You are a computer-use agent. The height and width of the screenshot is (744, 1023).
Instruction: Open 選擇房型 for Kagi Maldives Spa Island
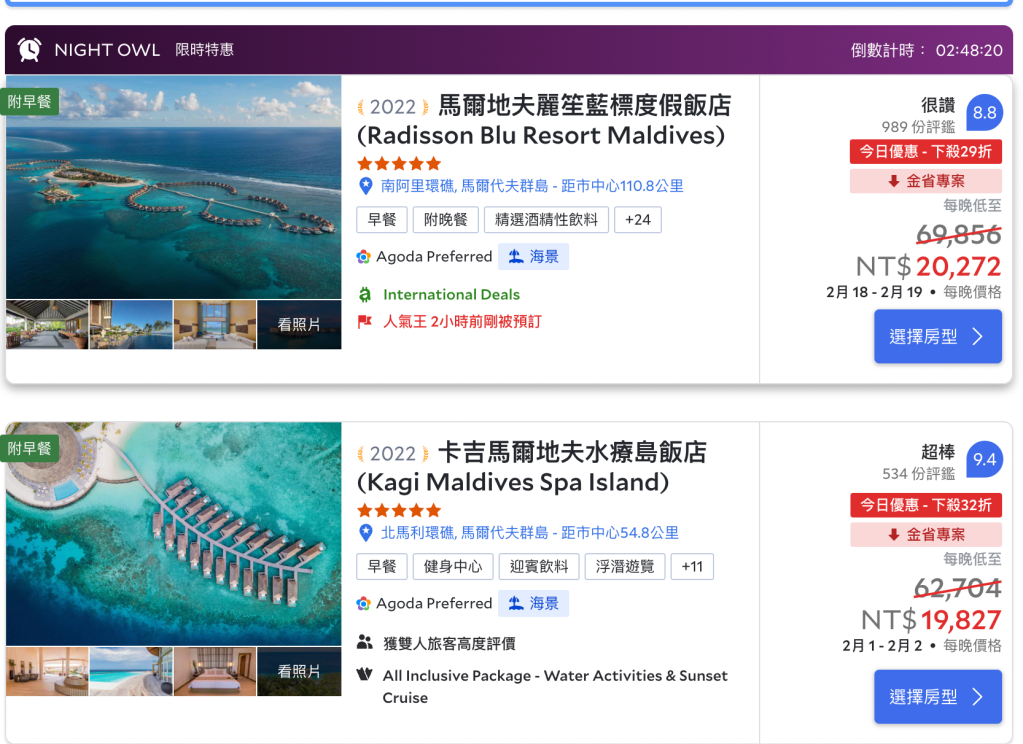[x=937, y=697]
